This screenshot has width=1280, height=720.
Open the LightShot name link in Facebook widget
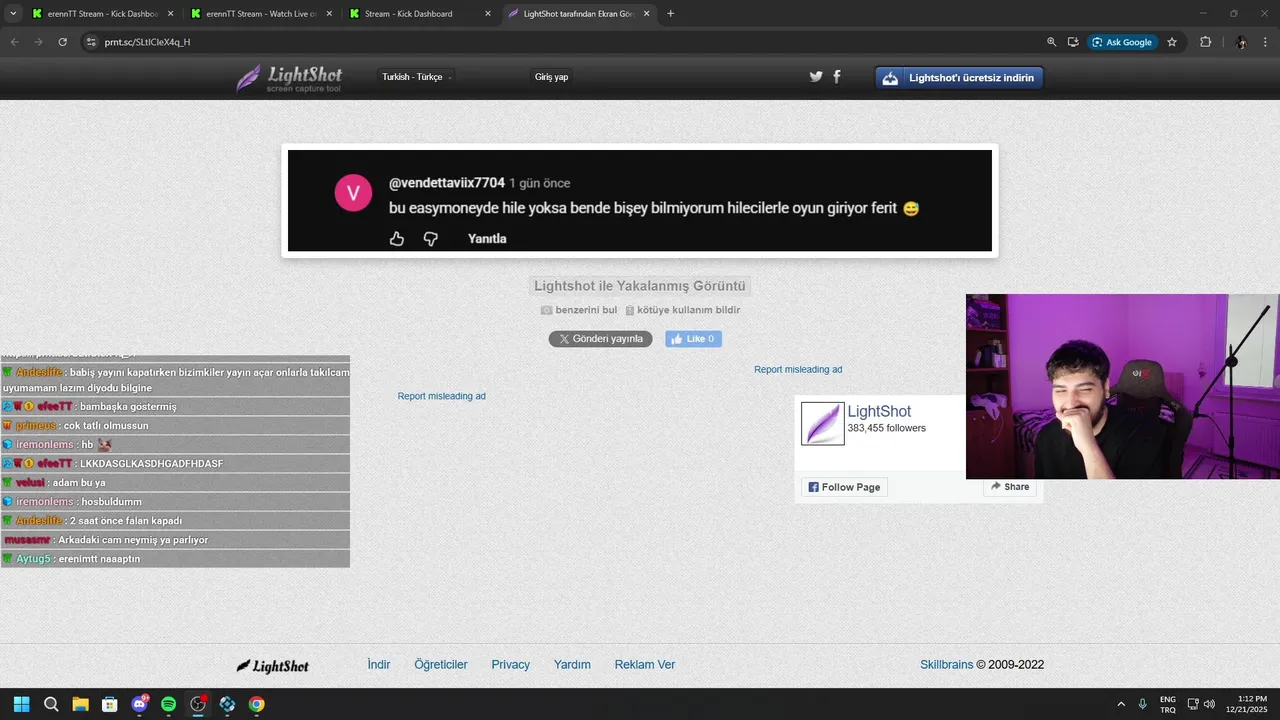tap(879, 411)
